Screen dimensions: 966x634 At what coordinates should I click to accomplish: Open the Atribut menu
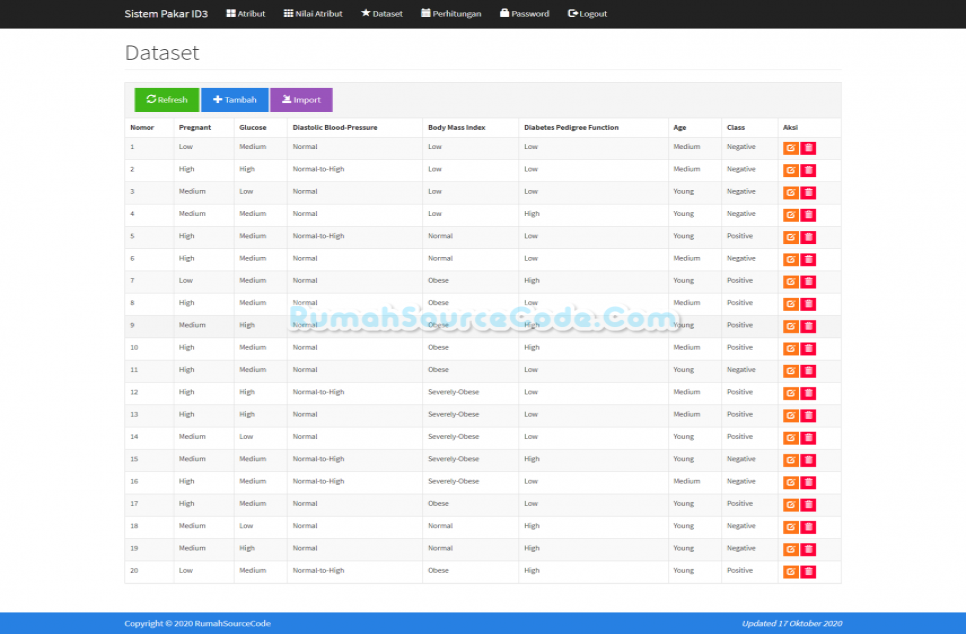pyautogui.click(x=246, y=14)
